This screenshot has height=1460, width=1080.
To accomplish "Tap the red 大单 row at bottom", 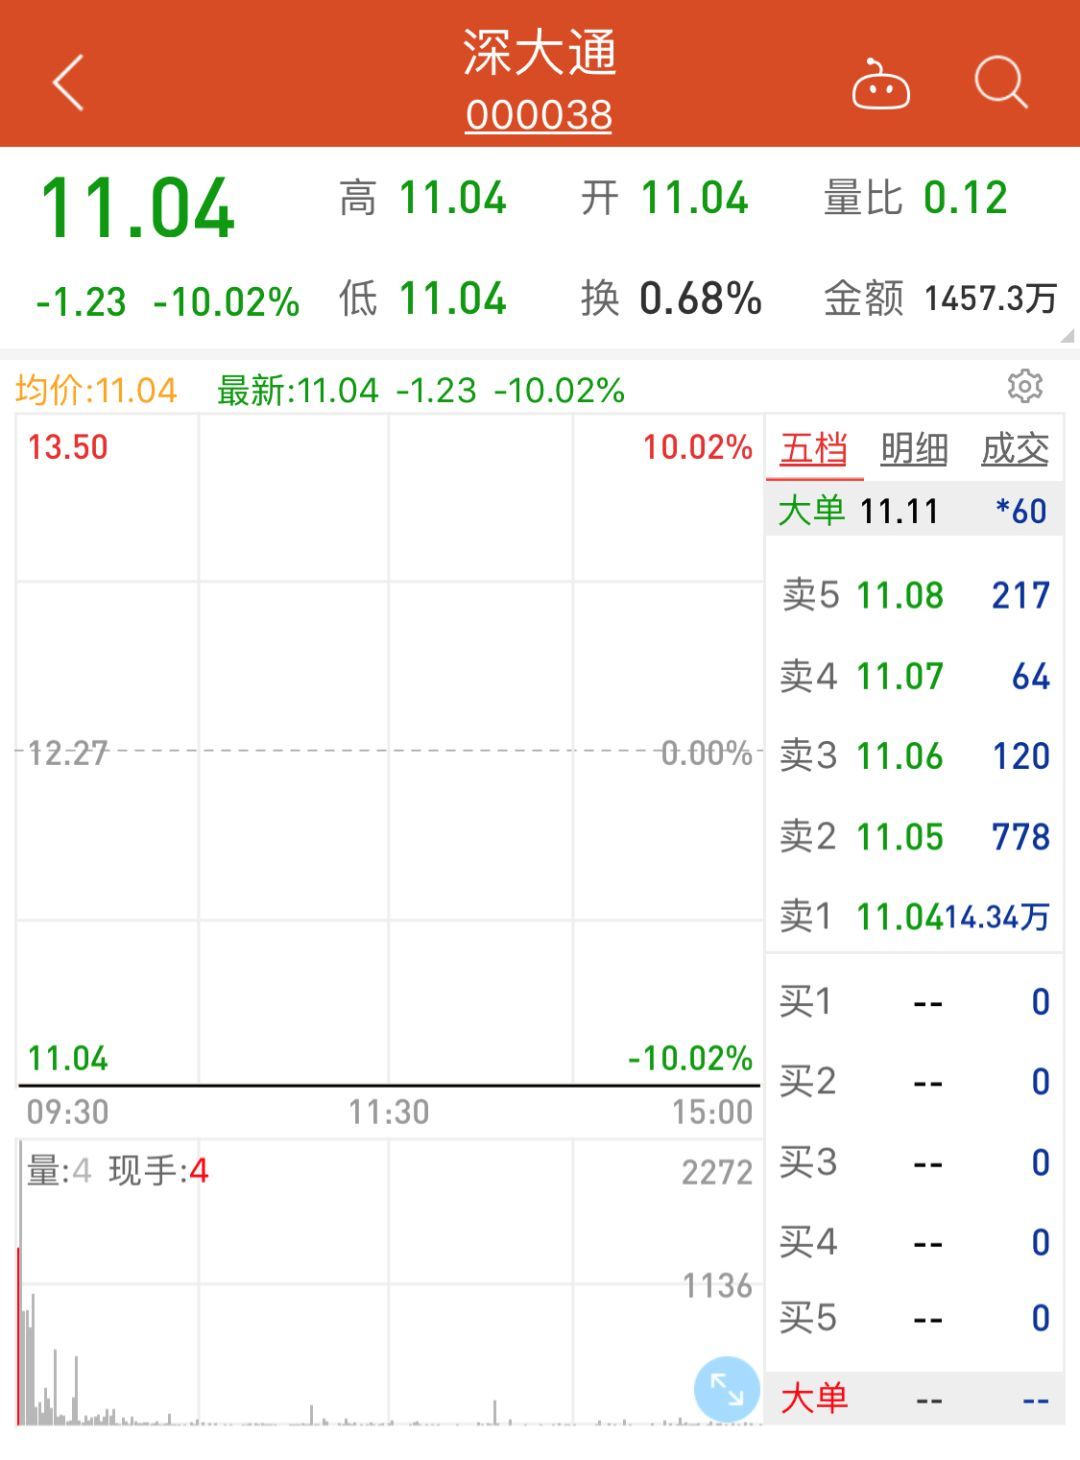I will point(914,1398).
